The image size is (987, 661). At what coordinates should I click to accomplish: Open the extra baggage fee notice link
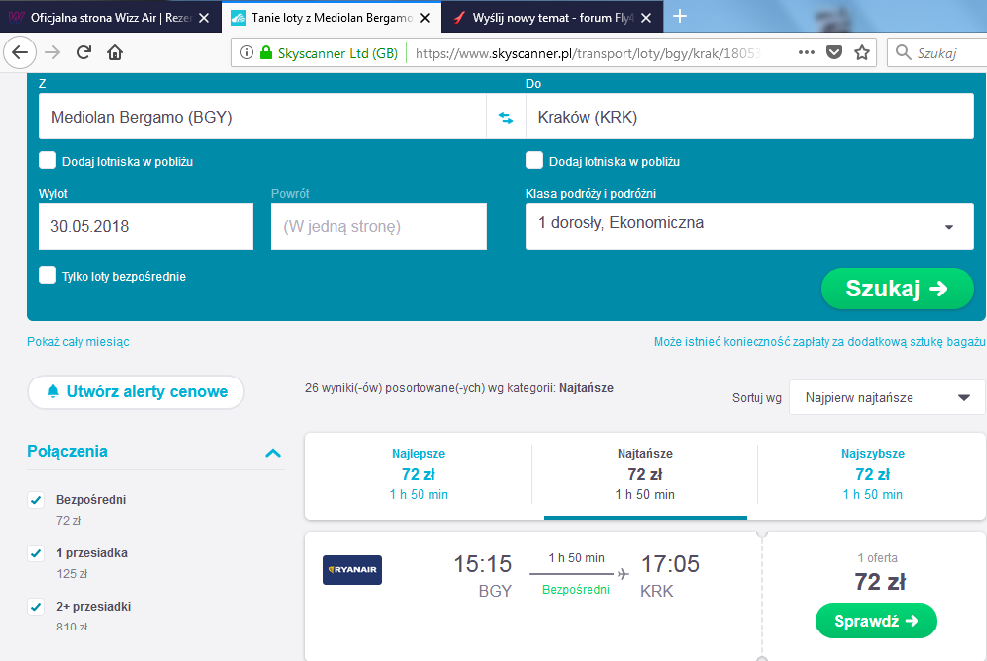(820, 342)
